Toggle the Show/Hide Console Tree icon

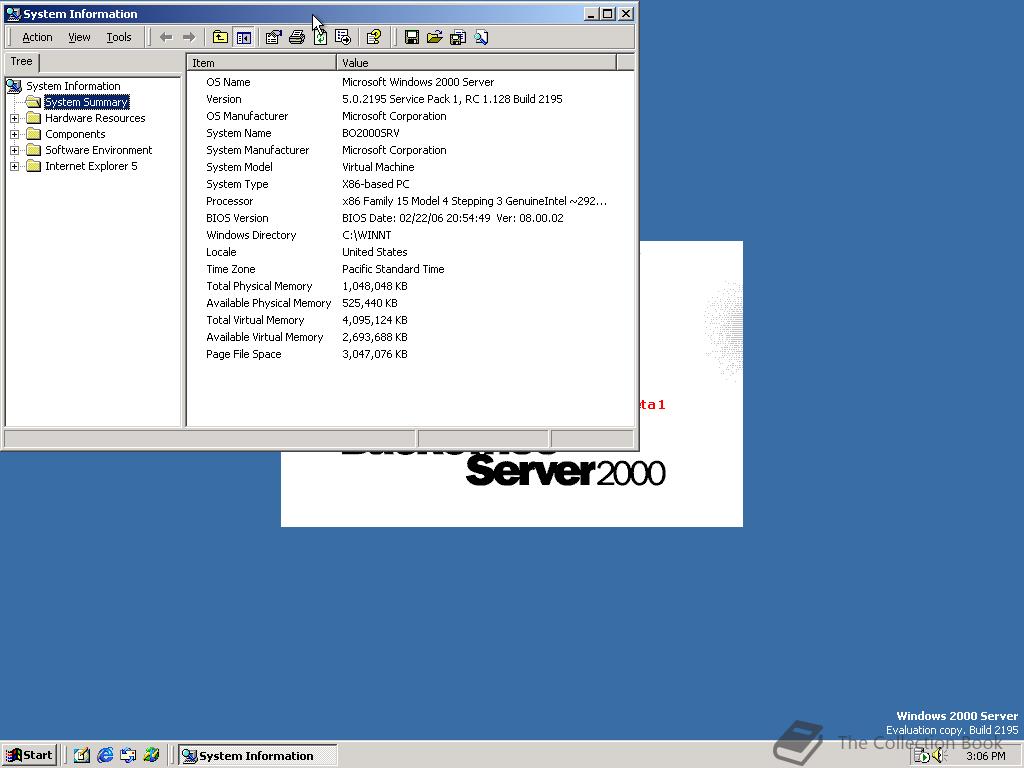(x=244, y=37)
